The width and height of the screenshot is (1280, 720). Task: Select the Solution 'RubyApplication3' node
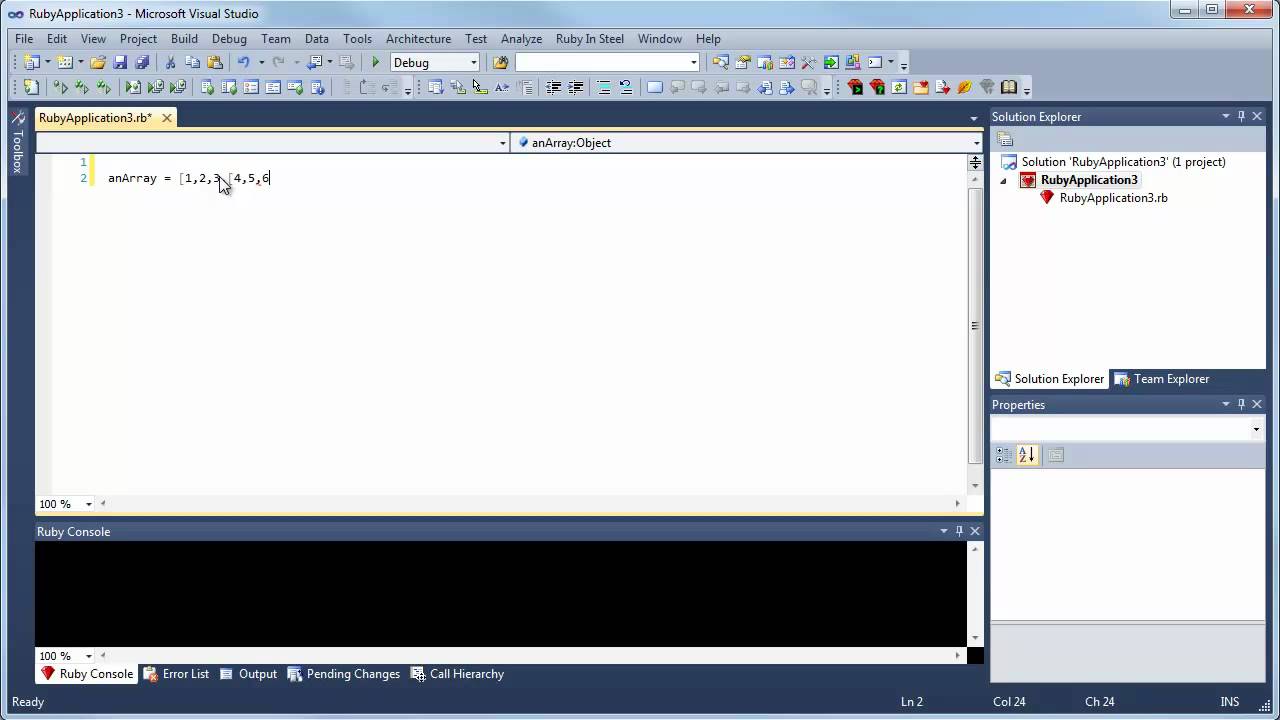(x=1123, y=162)
